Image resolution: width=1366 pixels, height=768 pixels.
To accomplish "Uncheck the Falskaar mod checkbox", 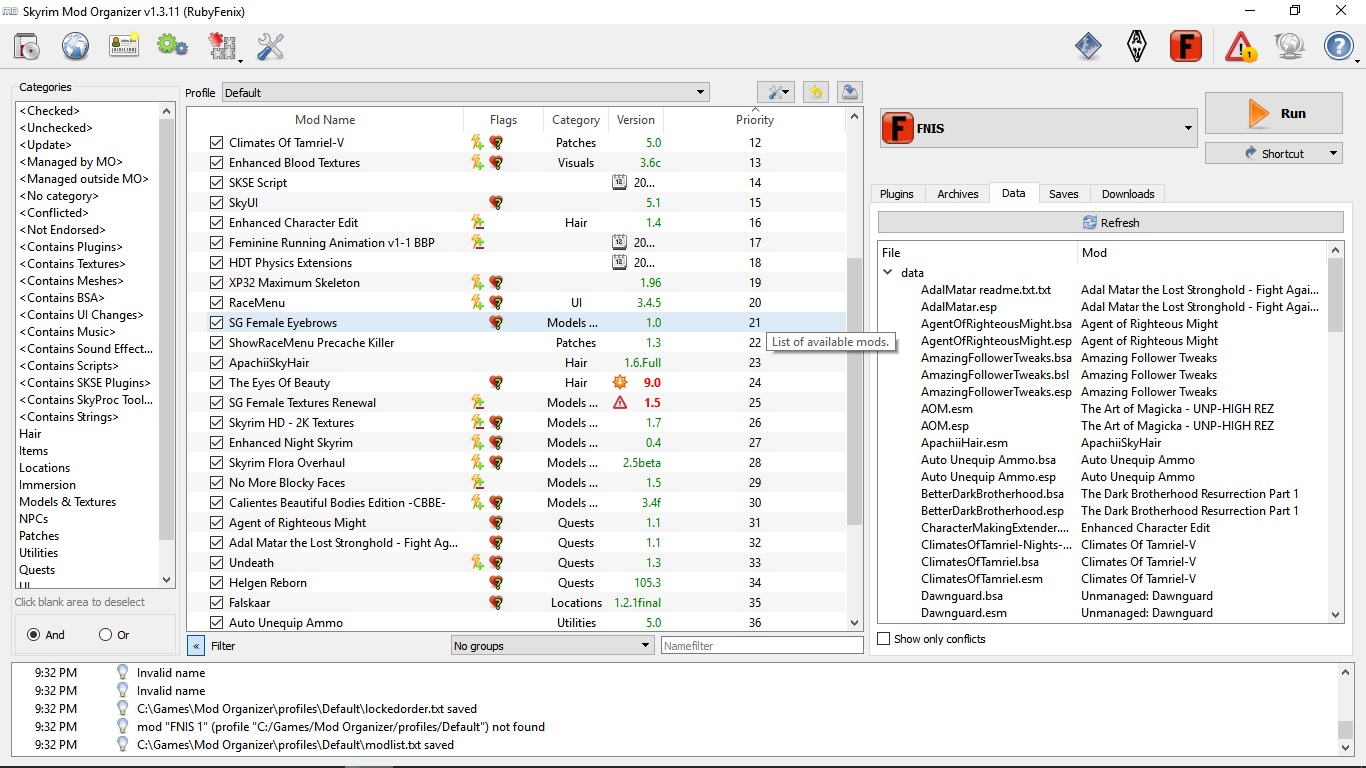I will (217, 603).
